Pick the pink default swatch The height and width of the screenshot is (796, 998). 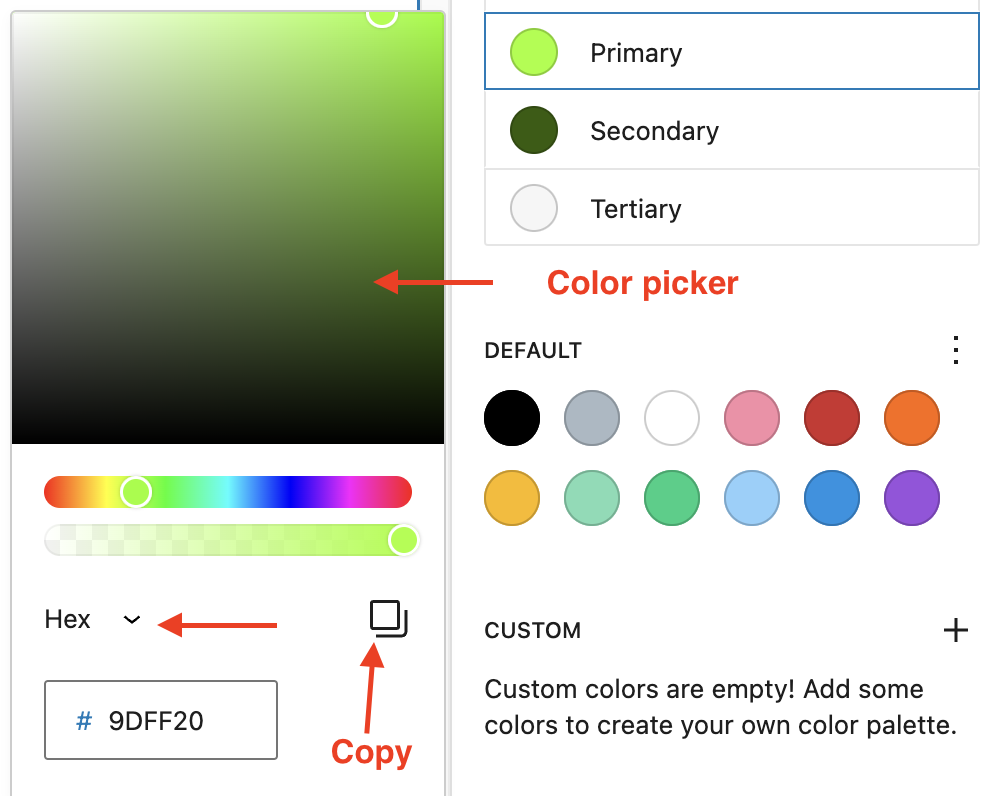pyautogui.click(x=751, y=418)
